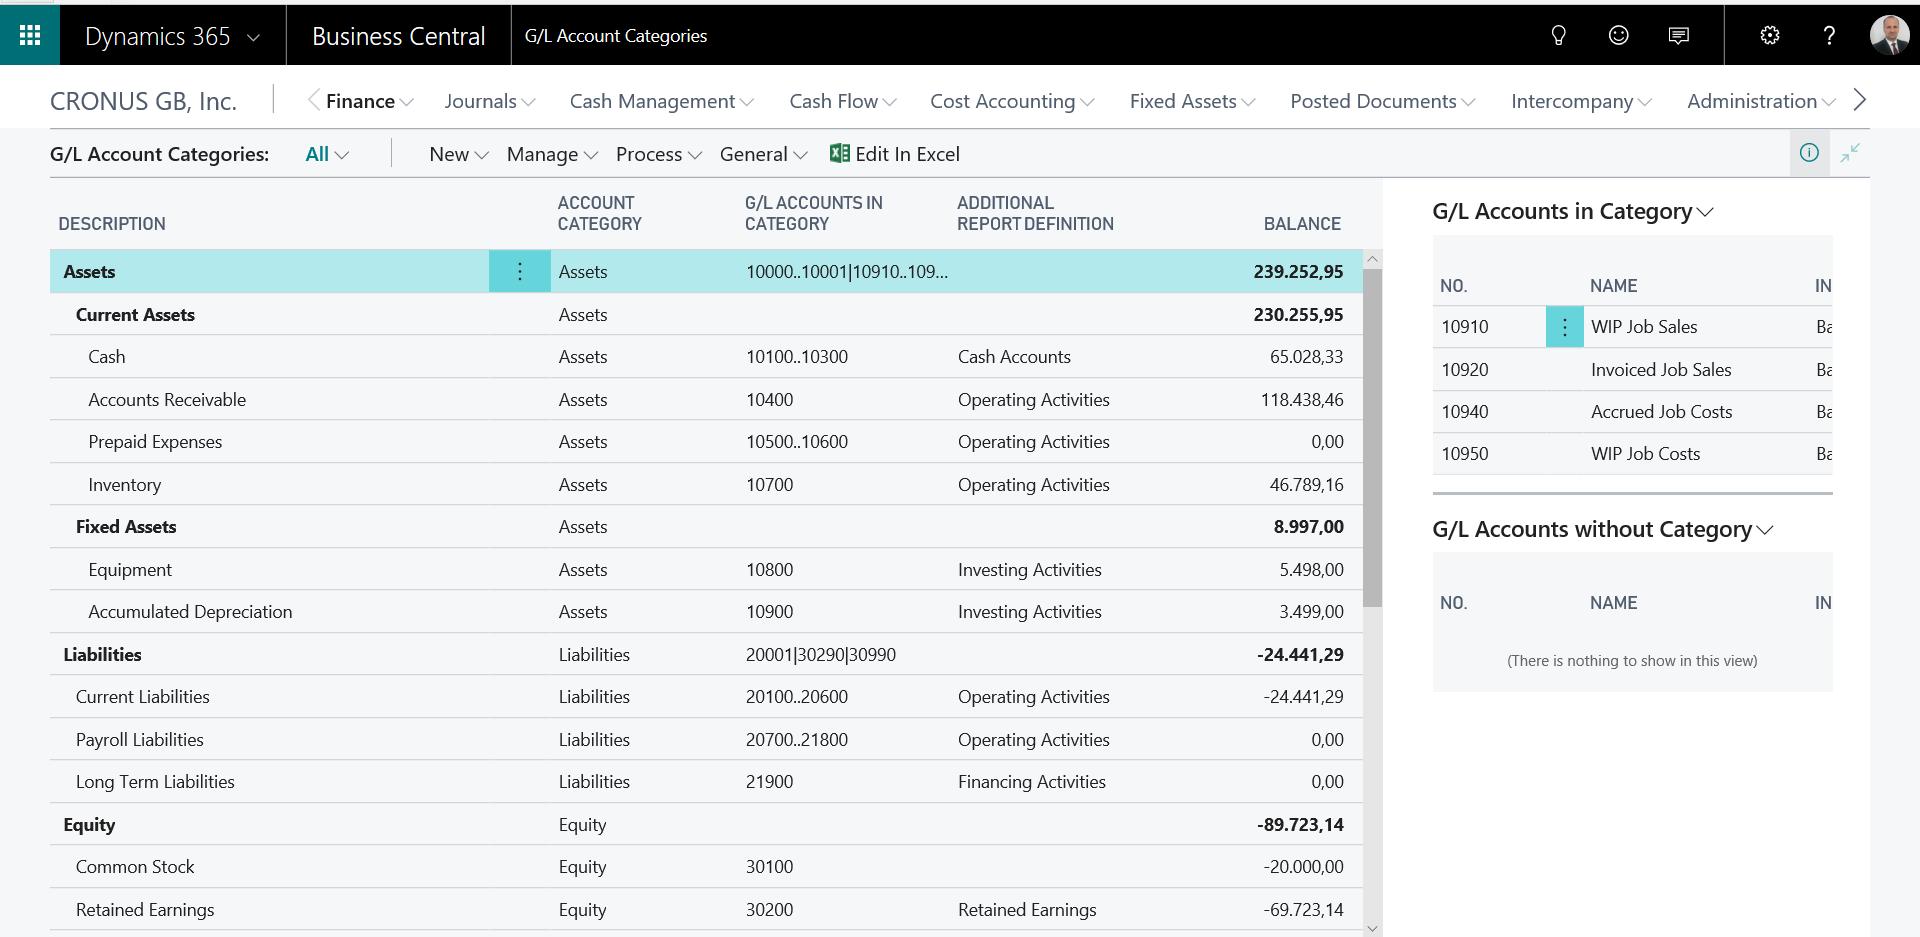The width and height of the screenshot is (1920, 937).
Task: Open the Cash Management menu
Action: [661, 101]
